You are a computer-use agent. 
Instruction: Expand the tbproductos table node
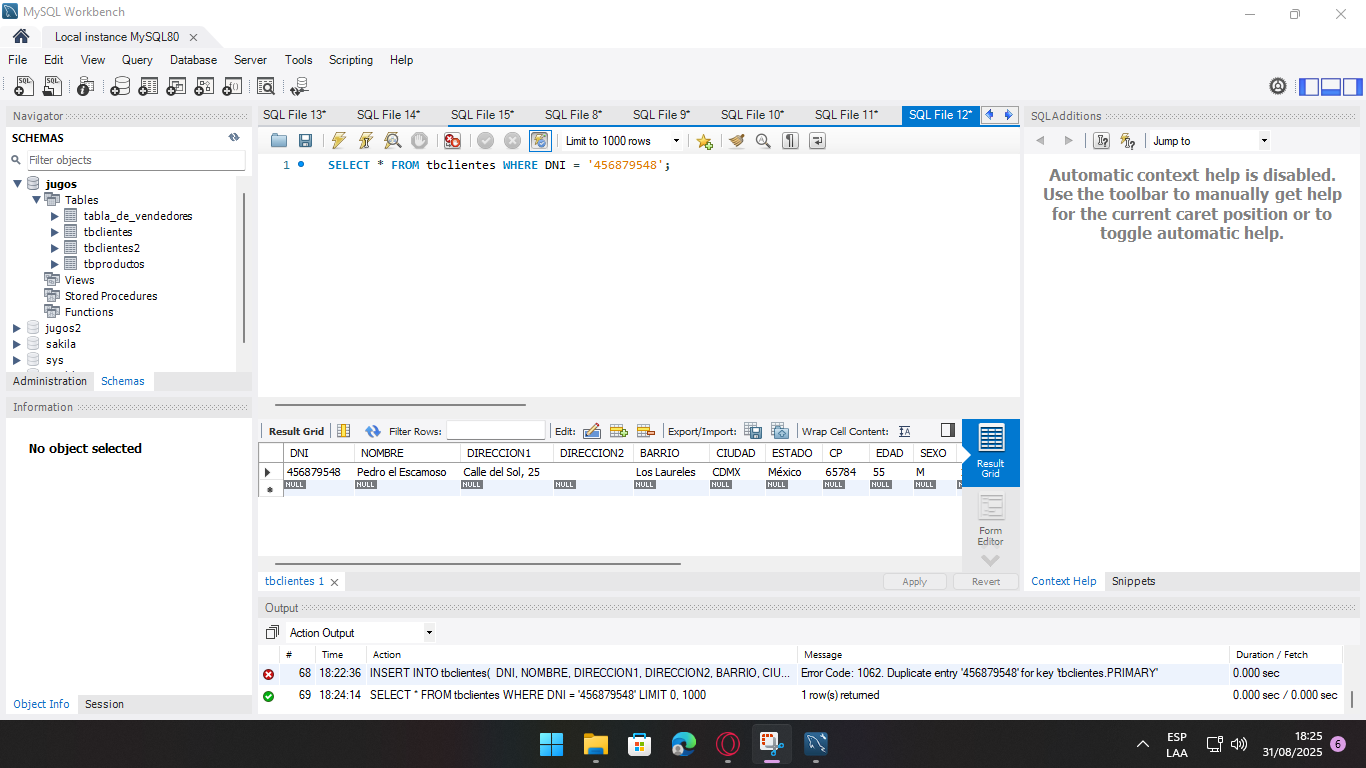[x=55, y=264]
